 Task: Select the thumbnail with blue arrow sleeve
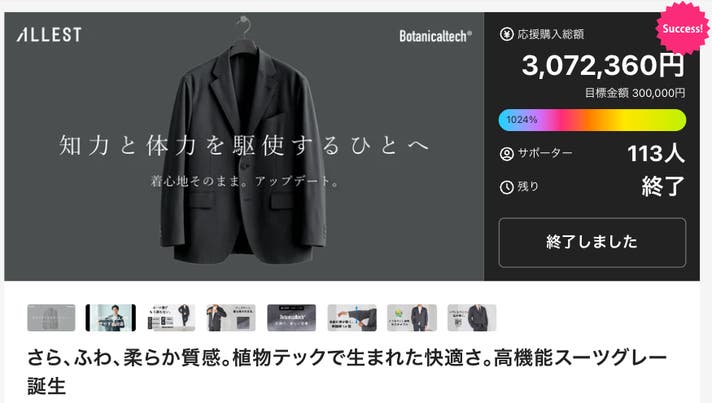click(352, 318)
